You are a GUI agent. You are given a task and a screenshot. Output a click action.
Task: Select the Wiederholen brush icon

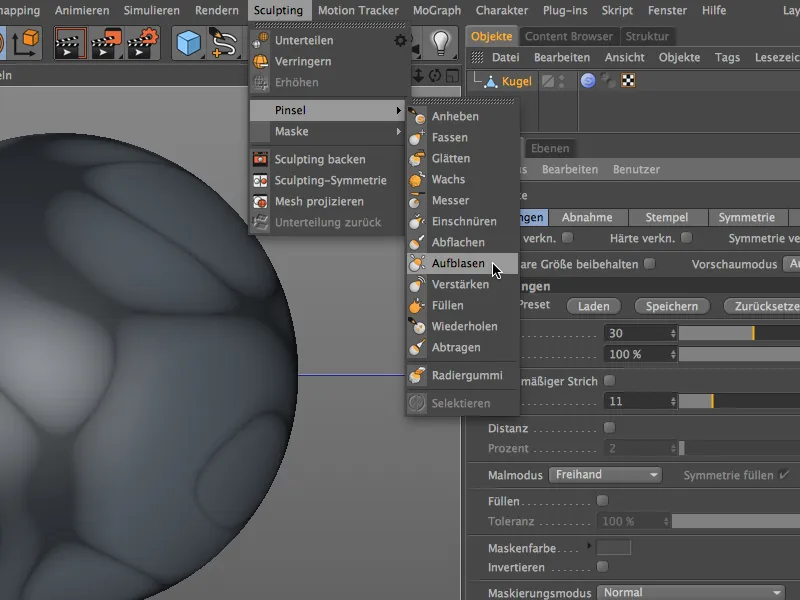point(417,326)
